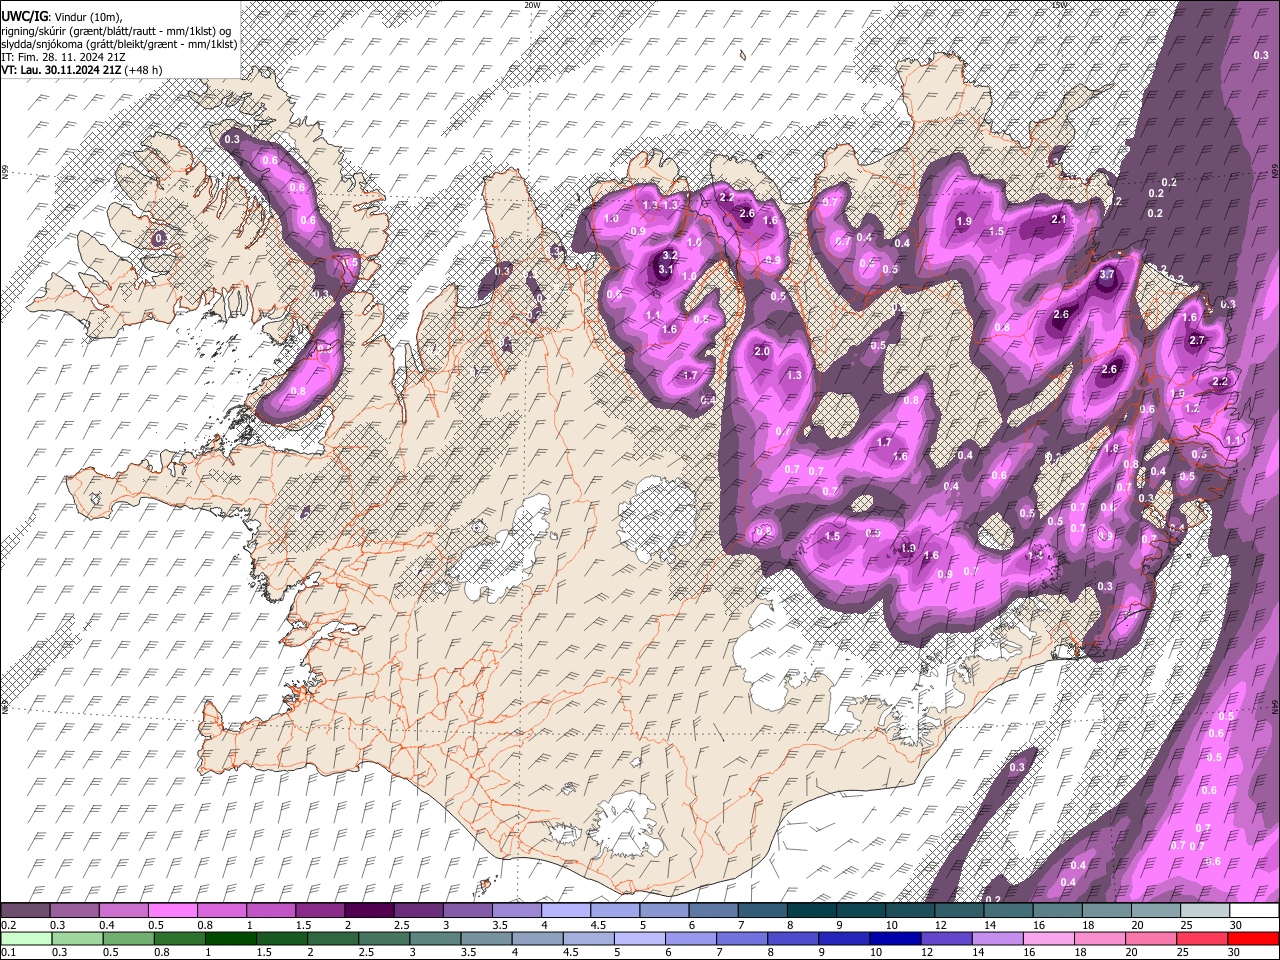Click the 'VT: Lau. 30.11.2024 21Z (+48 h)' line
This screenshot has width=1280, height=960.
coord(82,70)
